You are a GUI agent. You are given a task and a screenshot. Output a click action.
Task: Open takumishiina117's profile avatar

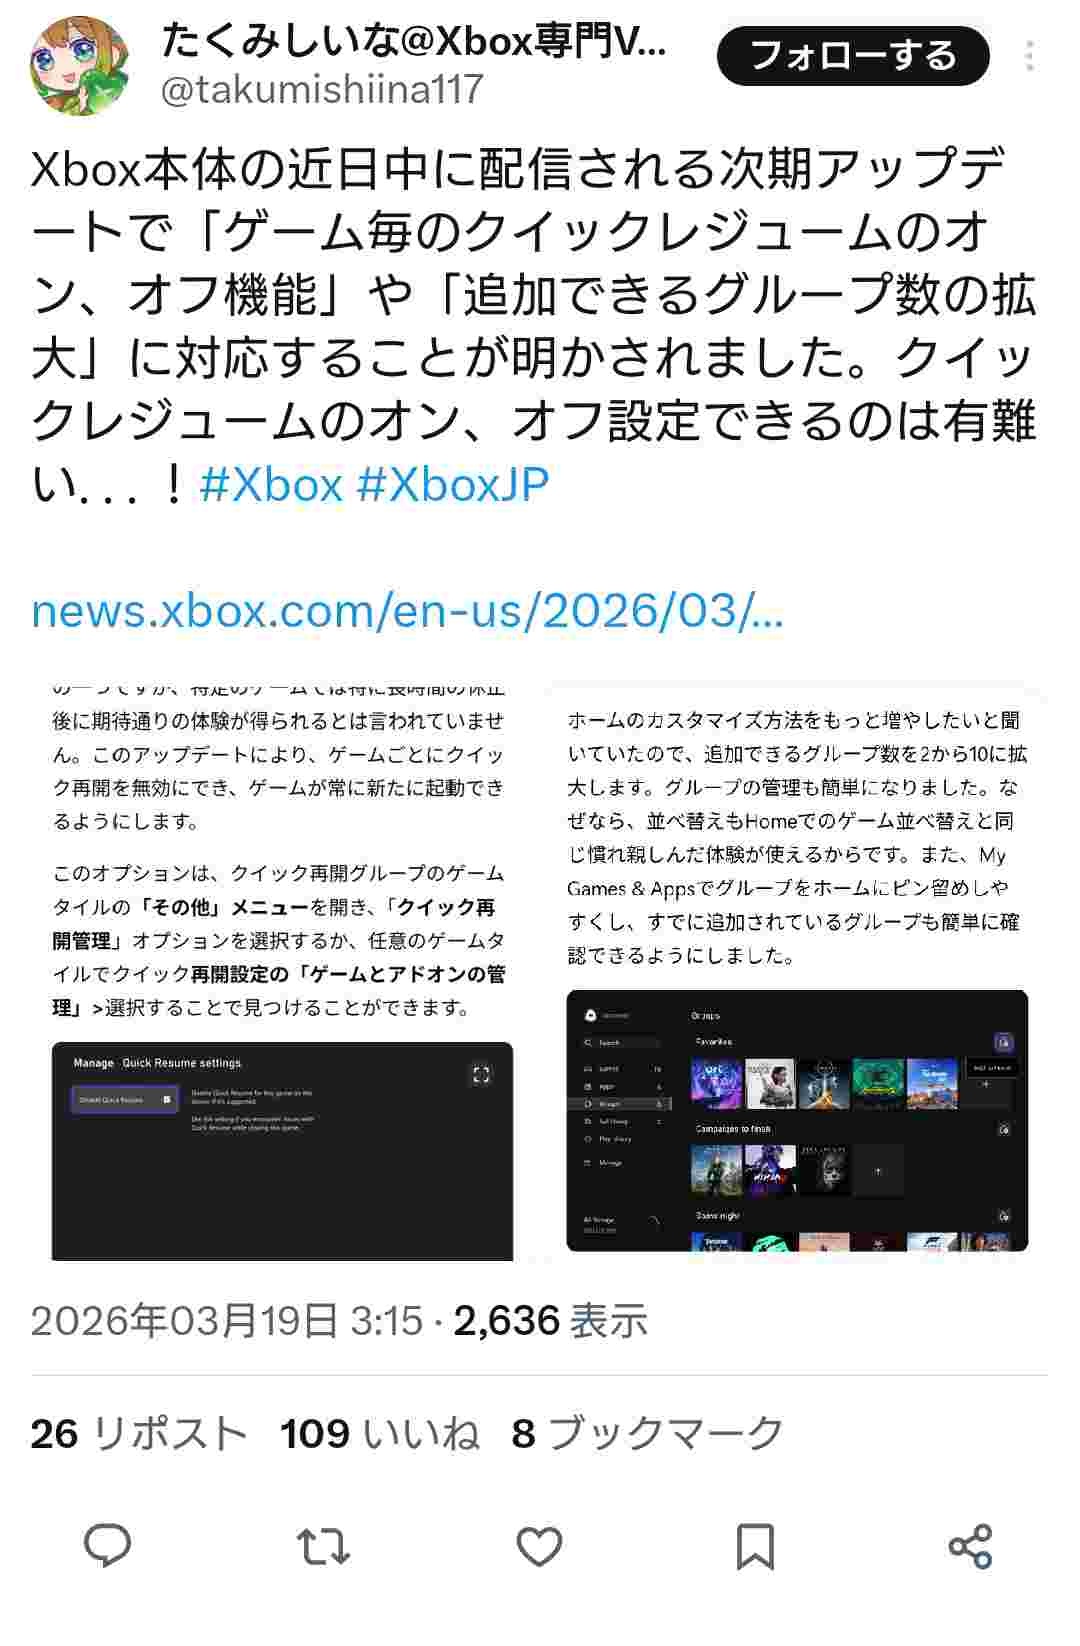pyautogui.click(x=80, y=66)
